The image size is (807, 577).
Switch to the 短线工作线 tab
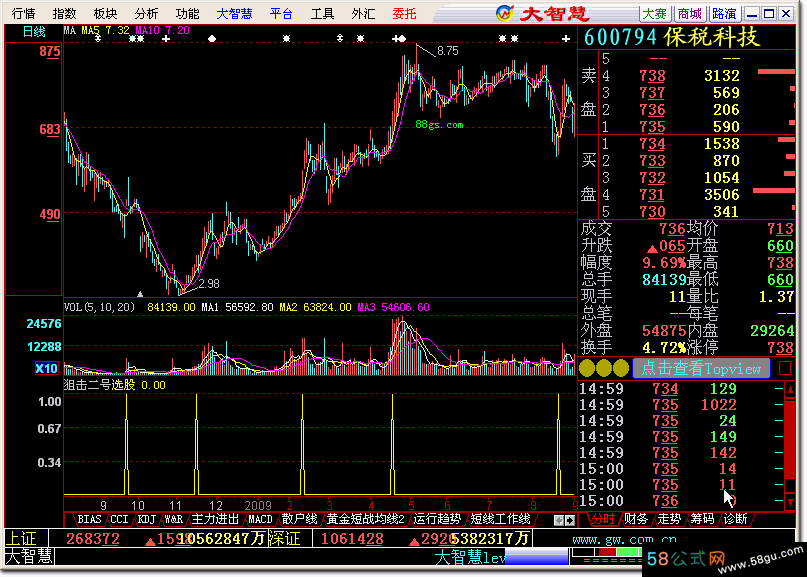point(500,519)
